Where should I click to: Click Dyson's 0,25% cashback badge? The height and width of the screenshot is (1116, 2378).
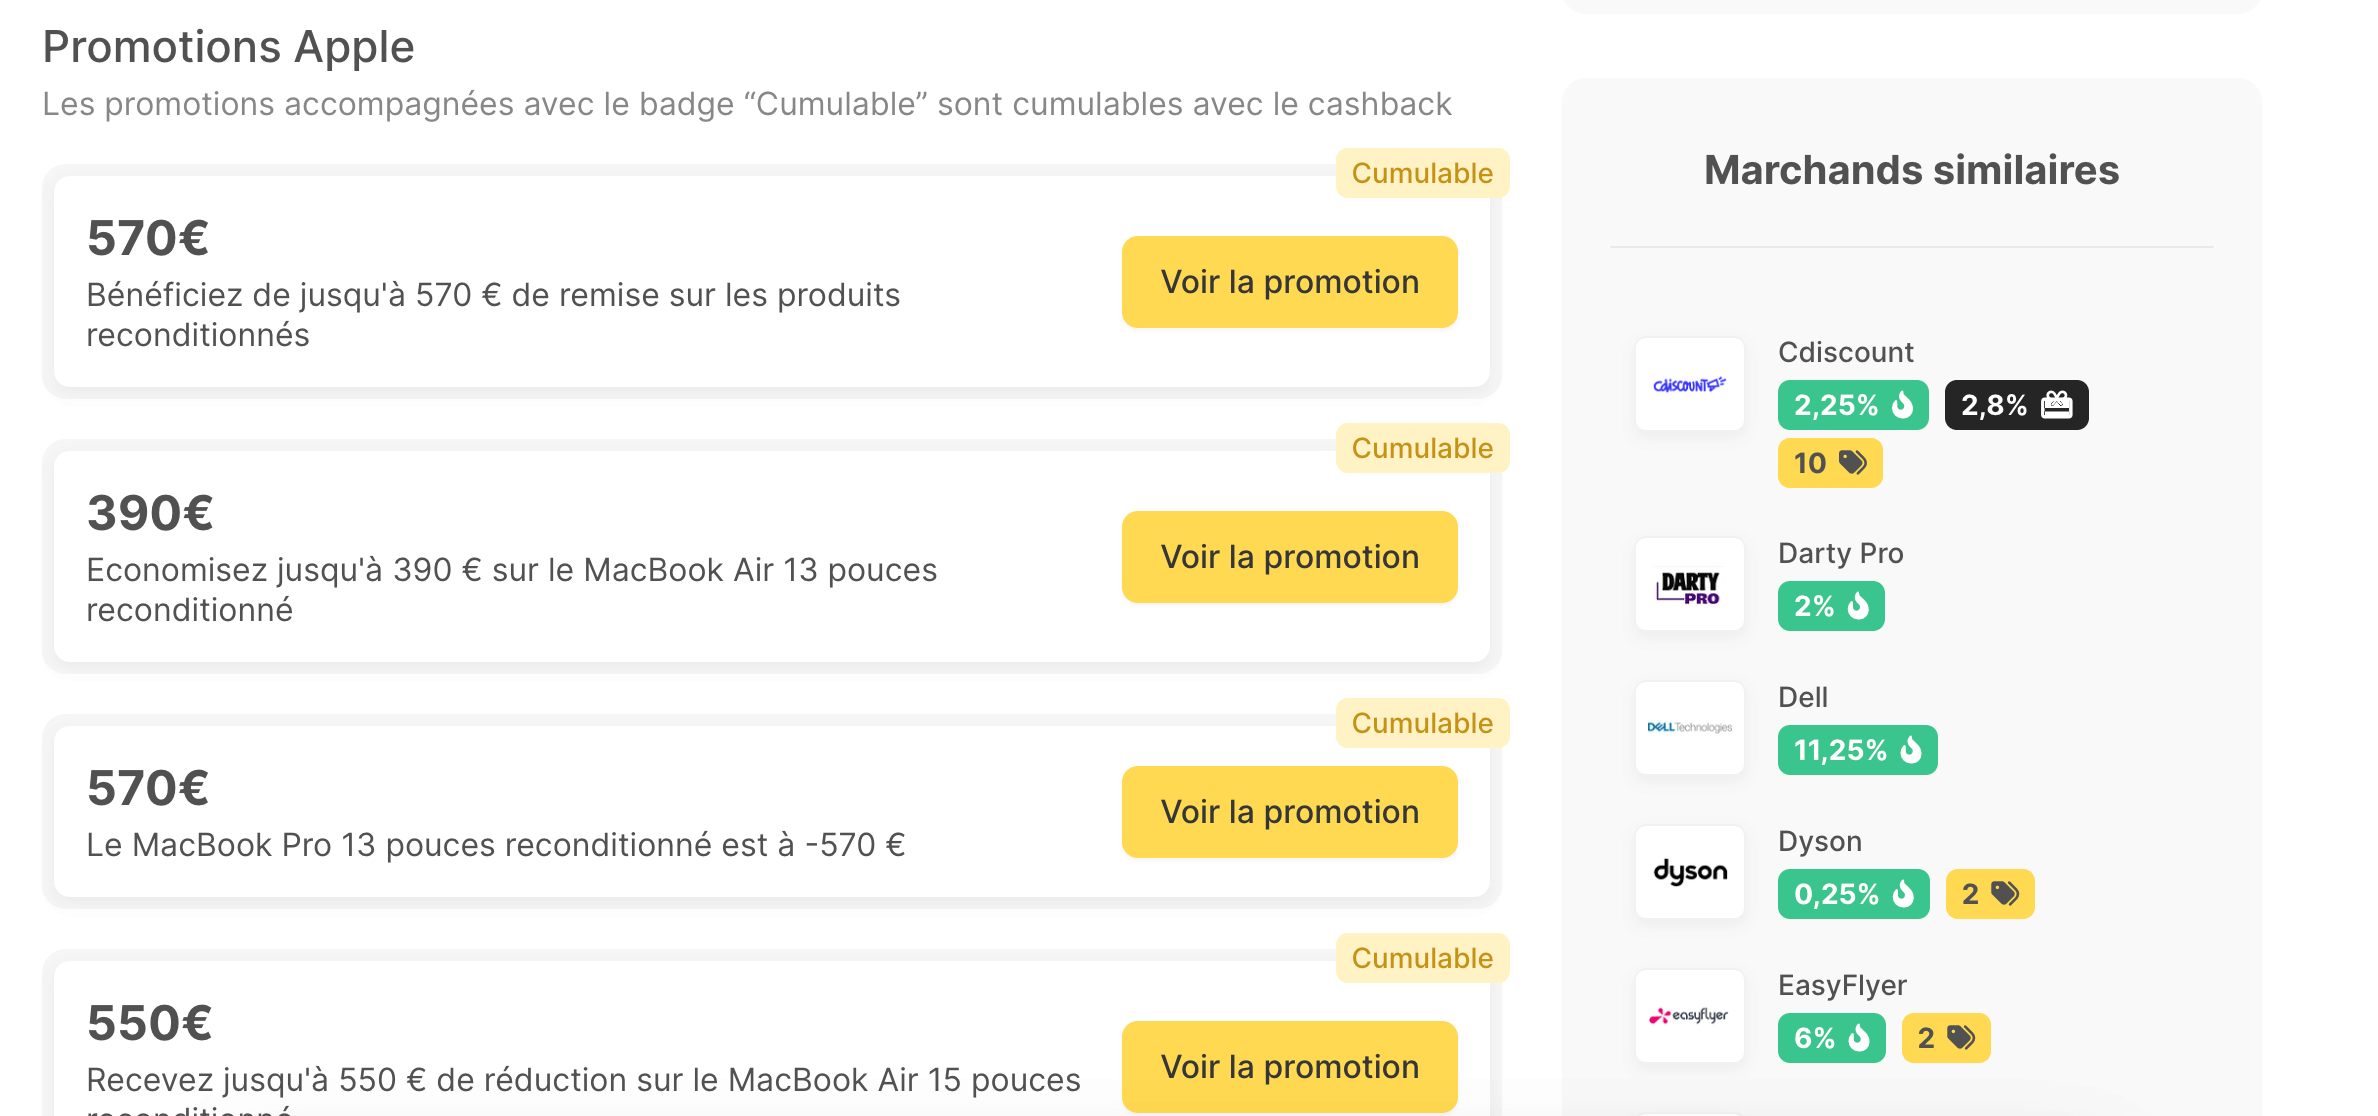pyautogui.click(x=1852, y=893)
